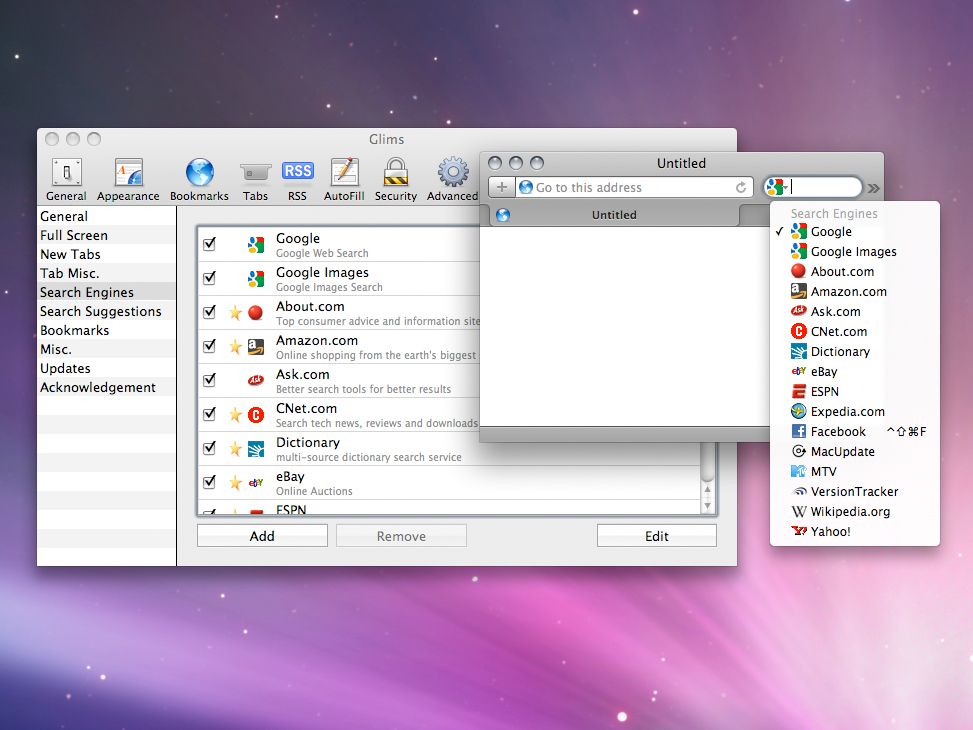Click the scroll down arrow of engine list
Viewport: 973px width, 730px height.
coord(707,506)
